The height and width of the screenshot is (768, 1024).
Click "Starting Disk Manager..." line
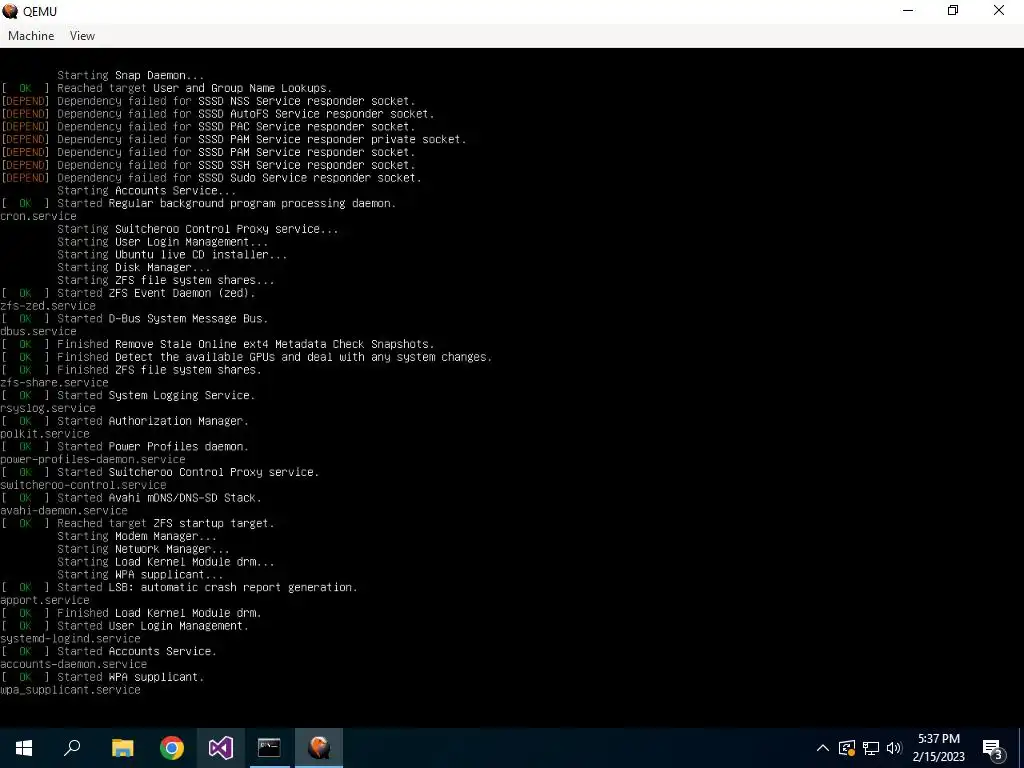click(133, 267)
